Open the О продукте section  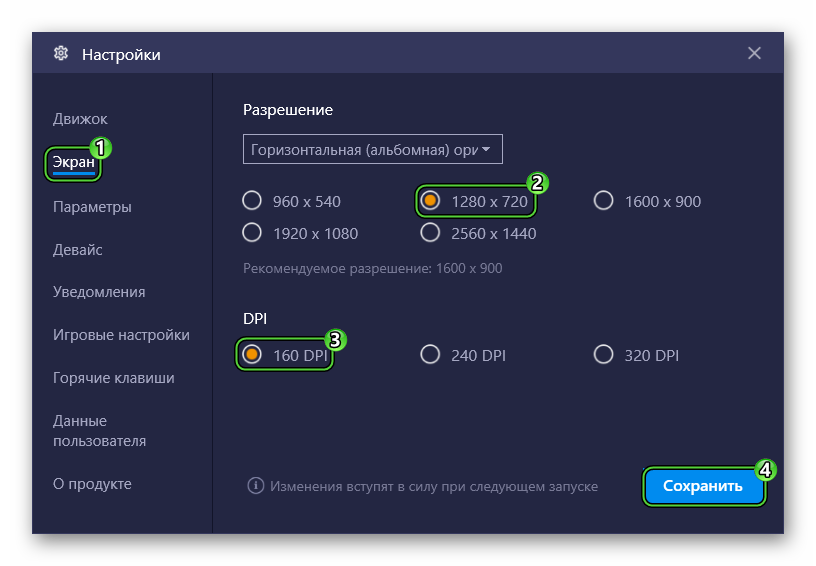tap(92, 484)
